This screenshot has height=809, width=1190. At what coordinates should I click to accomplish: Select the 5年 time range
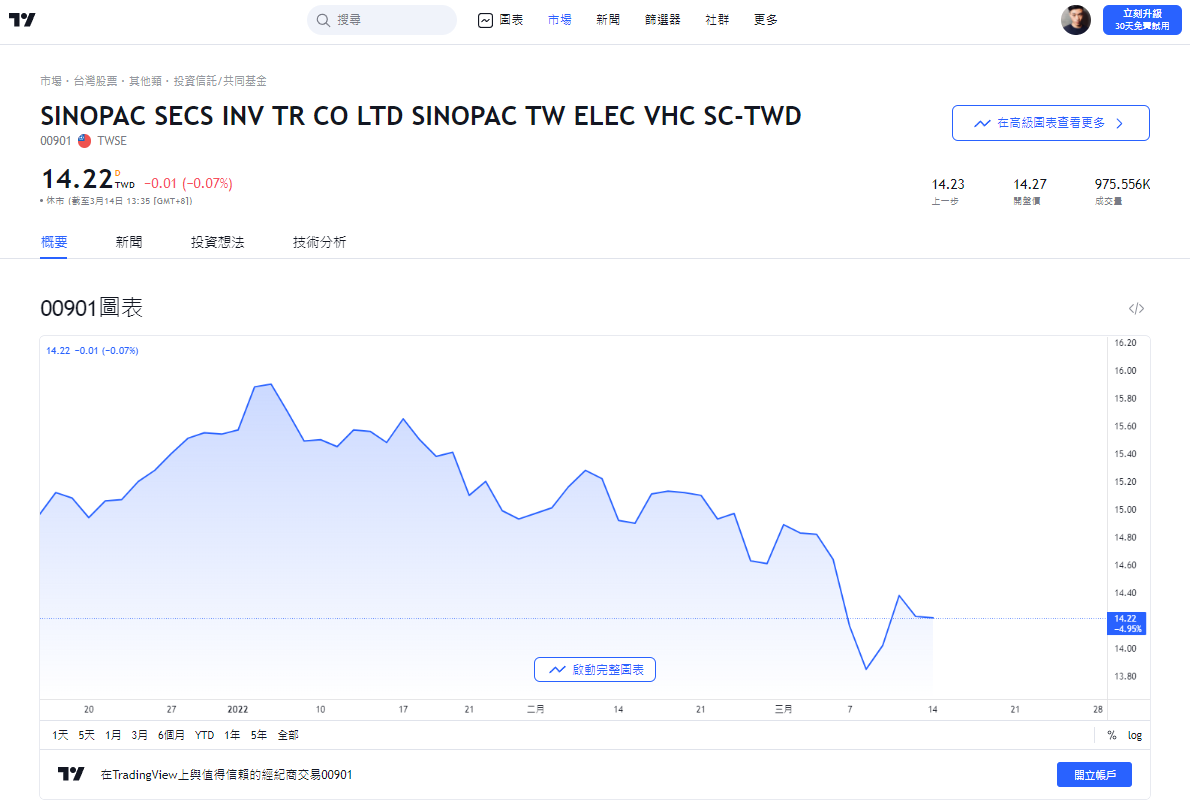tap(259, 735)
